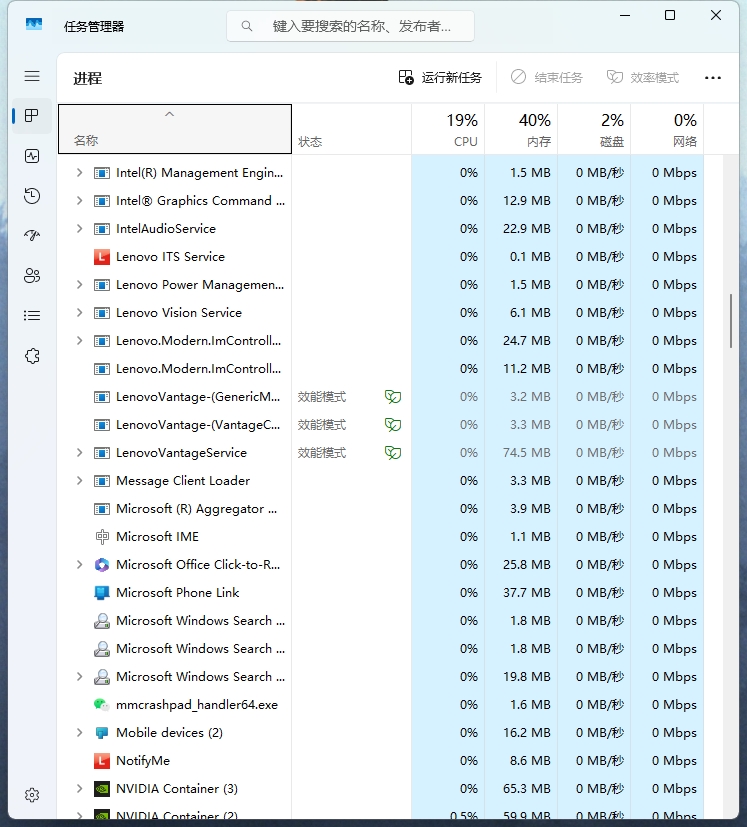Click the Efficiency mode toolbar button
This screenshot has height=827, width=747.
(643, 78)
